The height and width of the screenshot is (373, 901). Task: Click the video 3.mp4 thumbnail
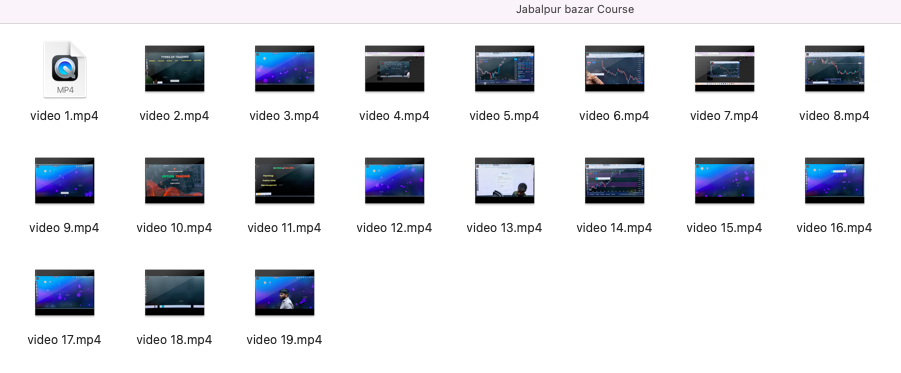point(284,68)
